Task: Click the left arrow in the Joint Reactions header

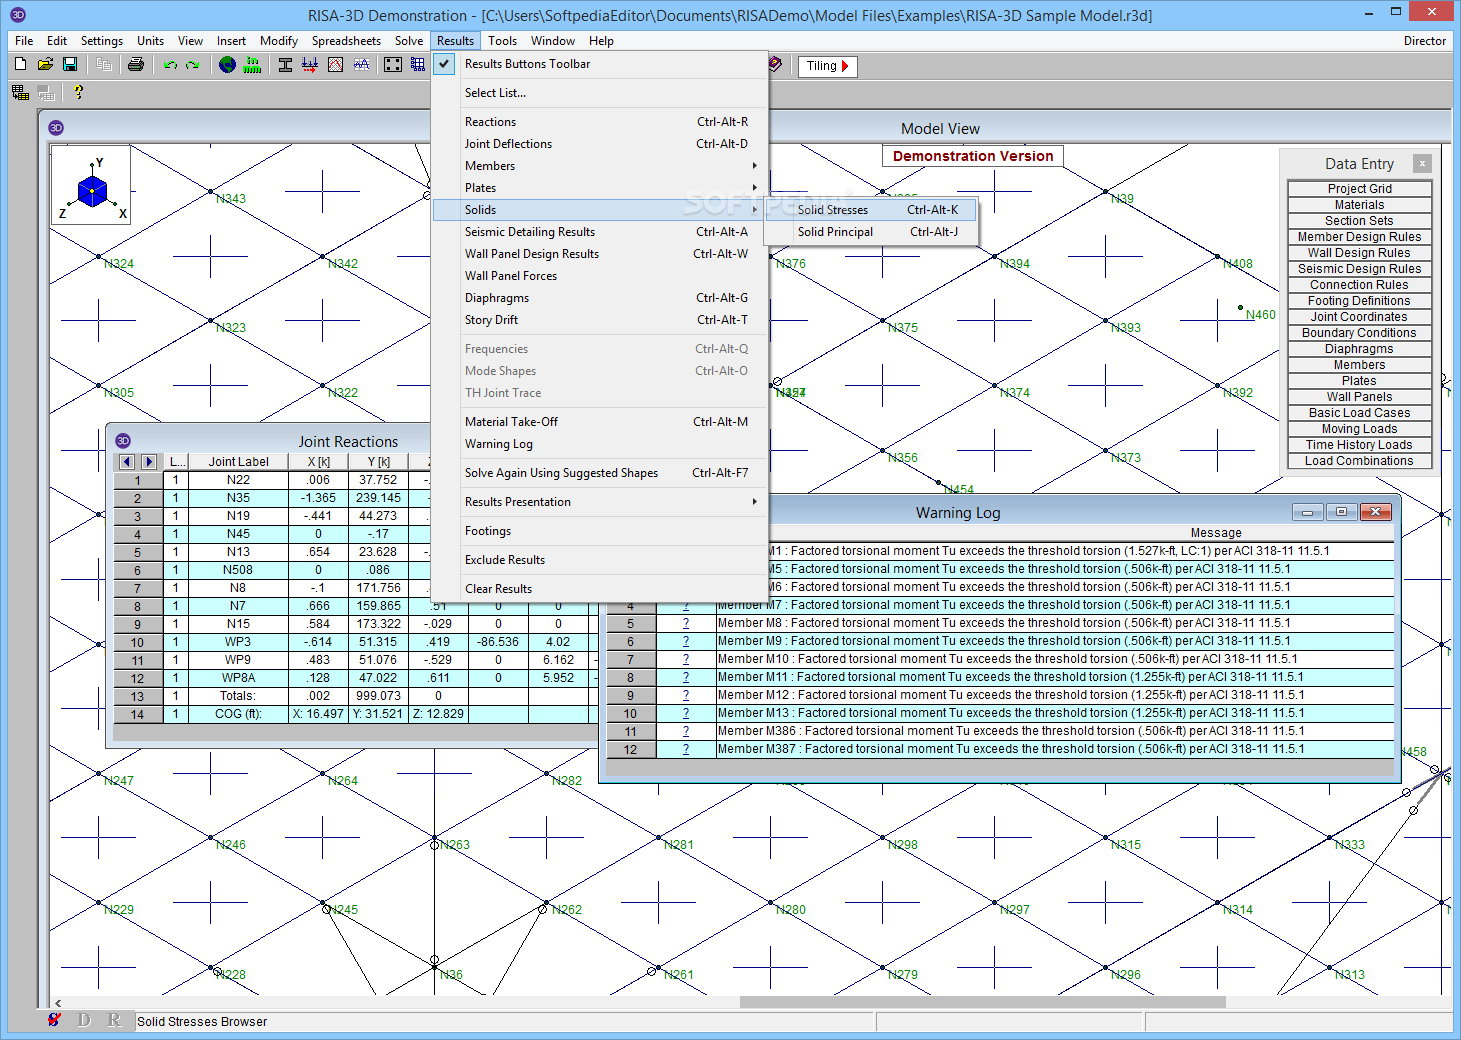Action: pyautogui.click(x=127, y=461)
